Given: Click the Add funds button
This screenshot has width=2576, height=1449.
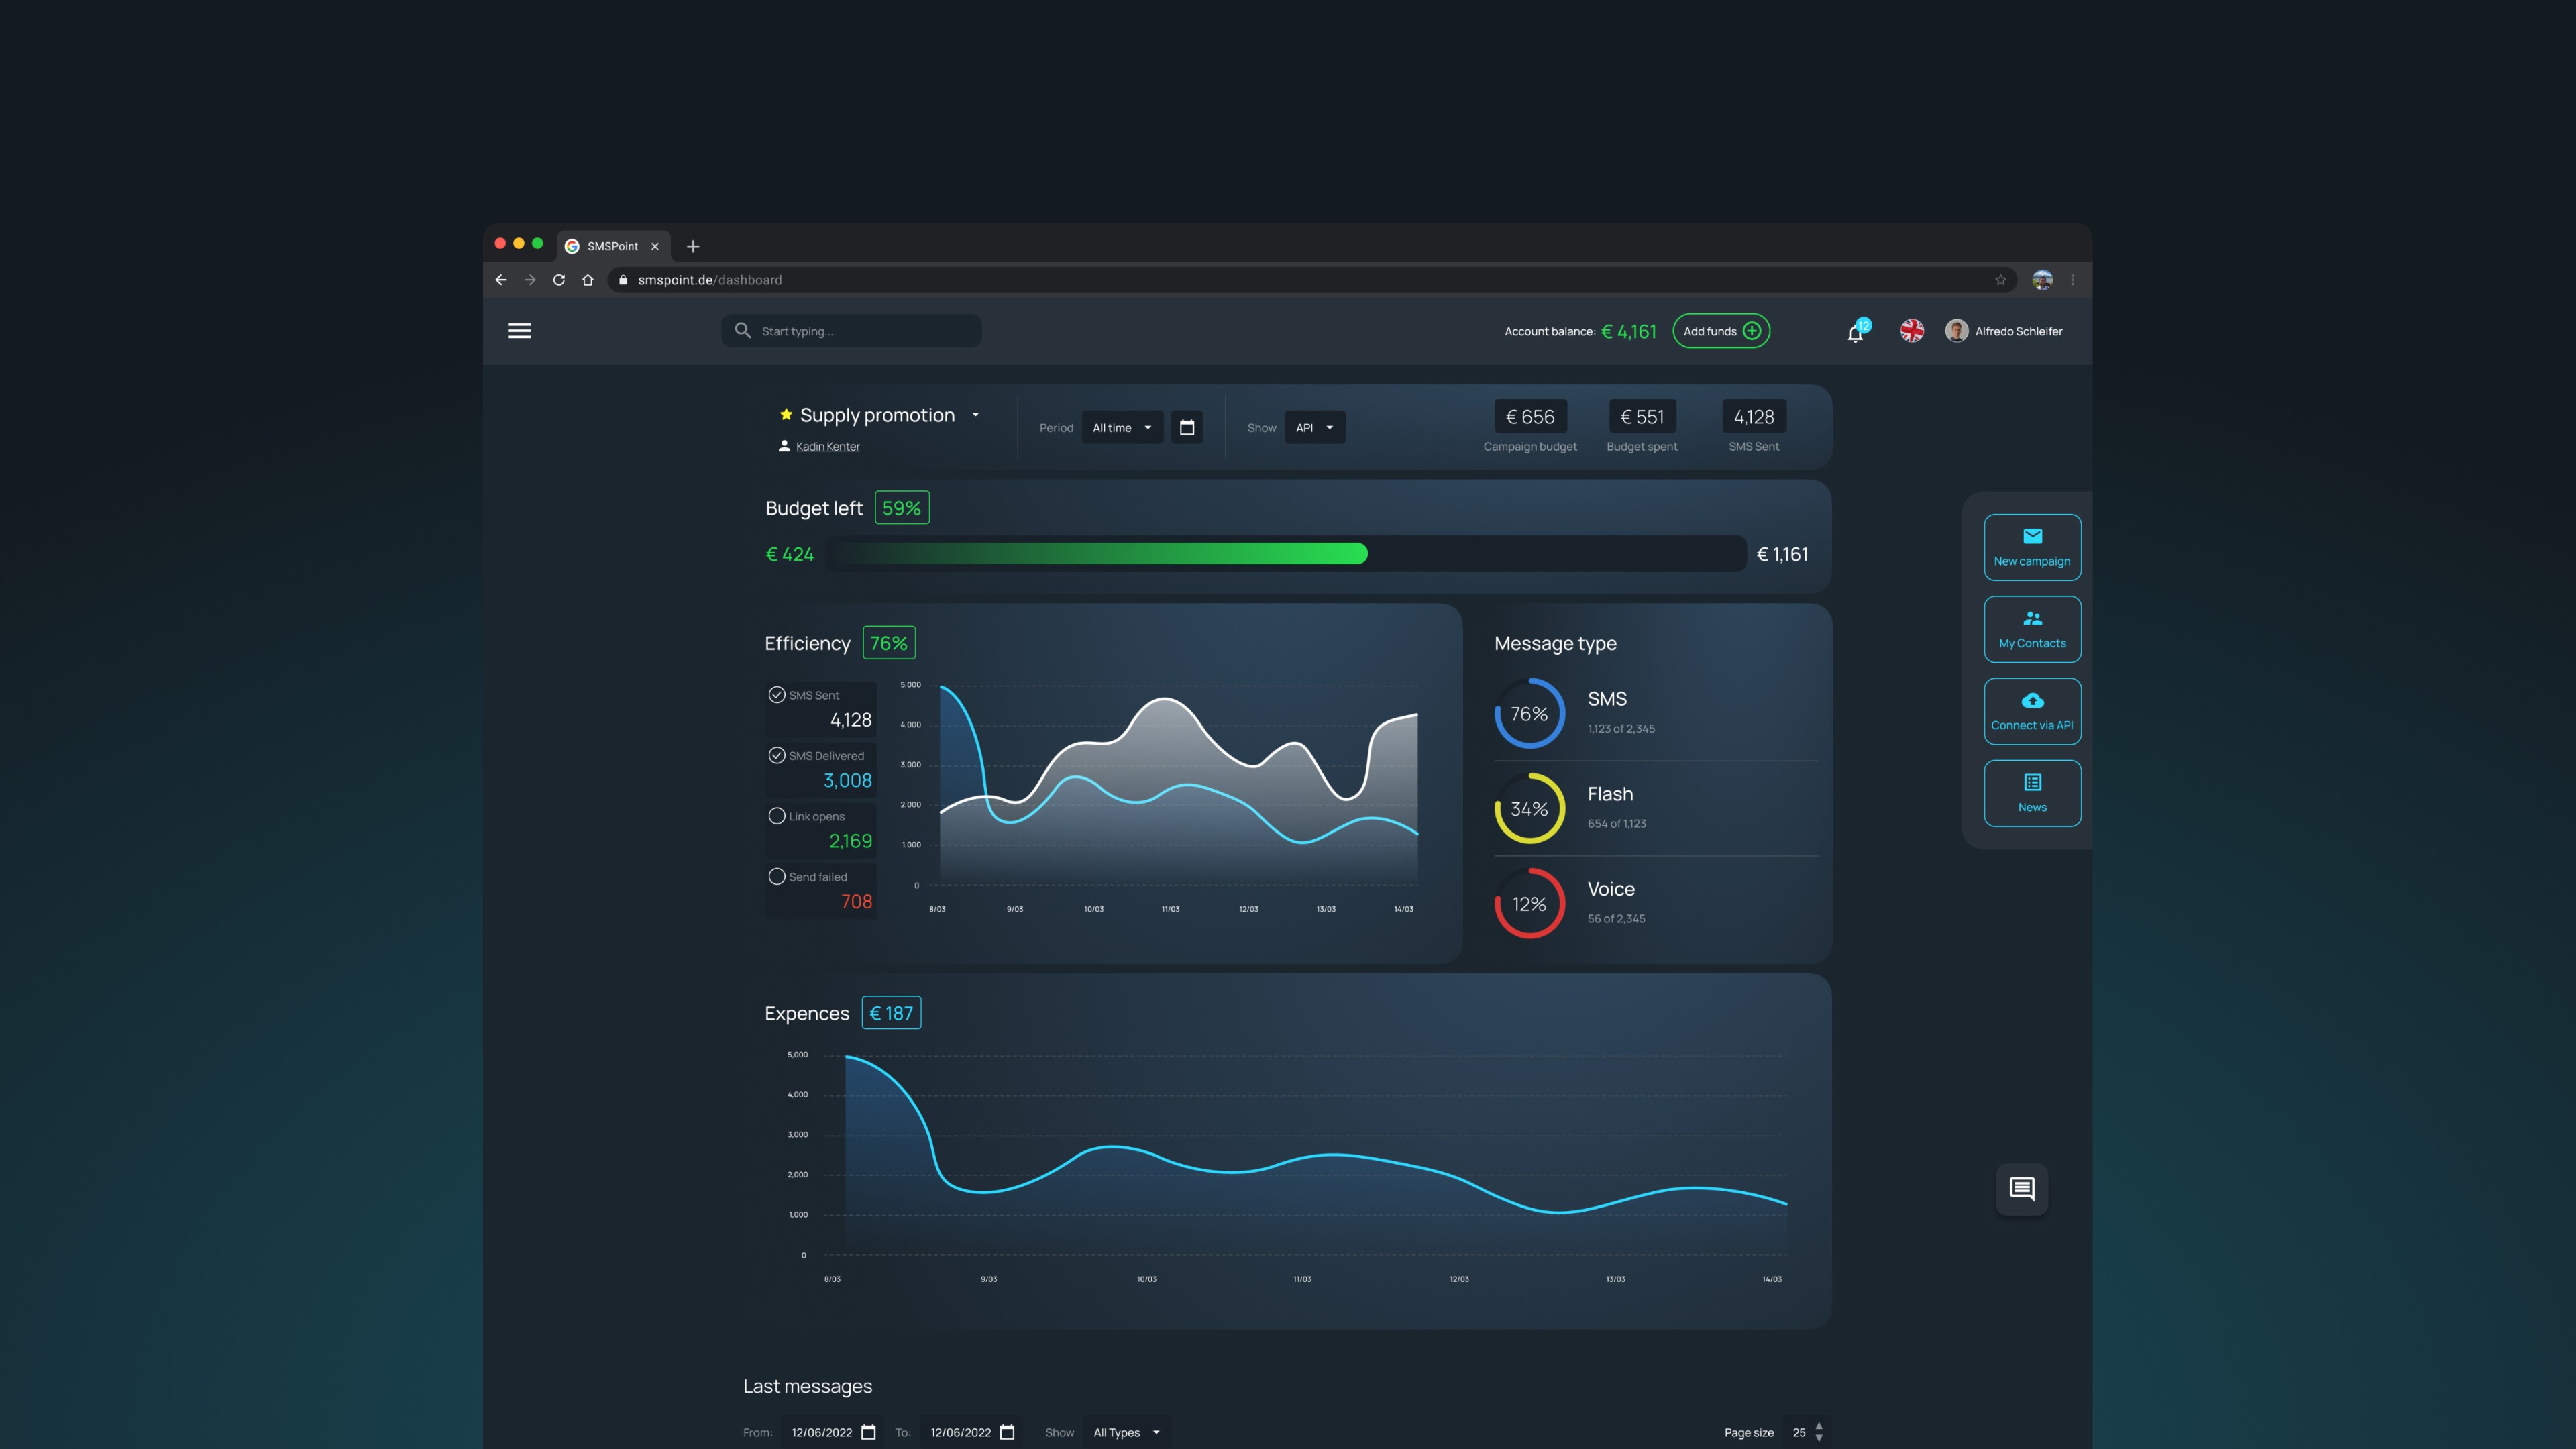Looking at the screenshot, I should coord(1720,331).
